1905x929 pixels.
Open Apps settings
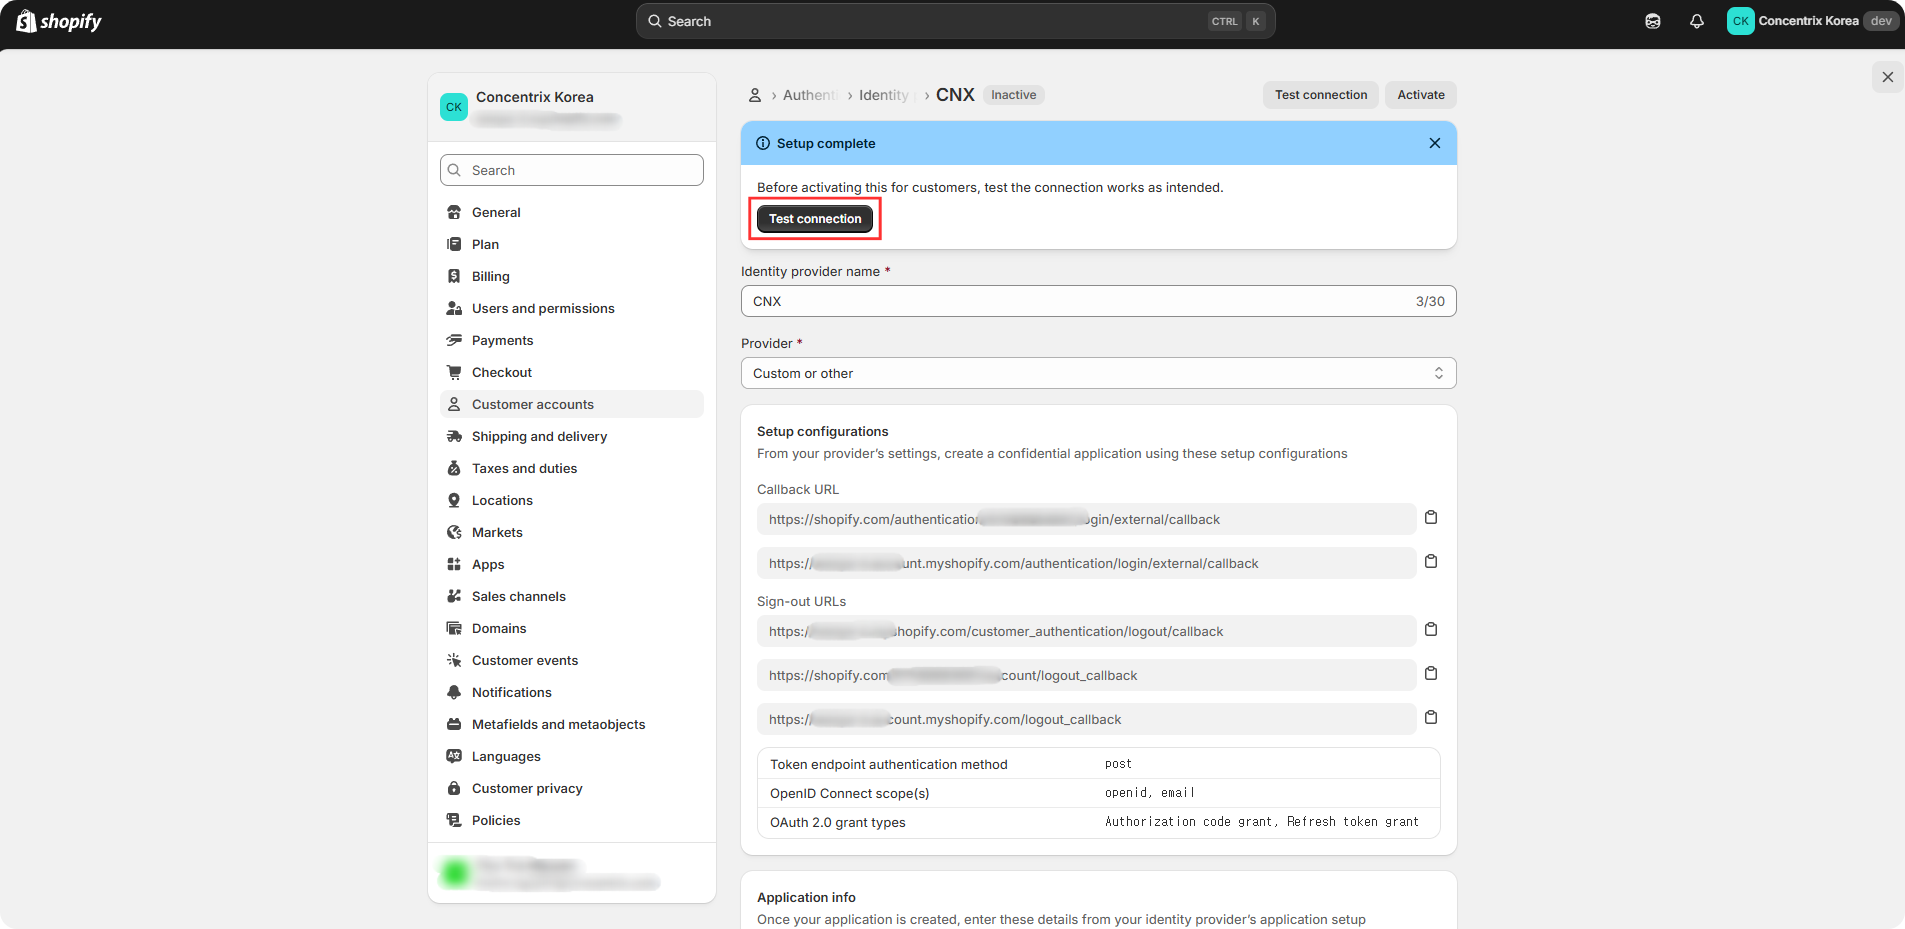[x=572, y=564]
